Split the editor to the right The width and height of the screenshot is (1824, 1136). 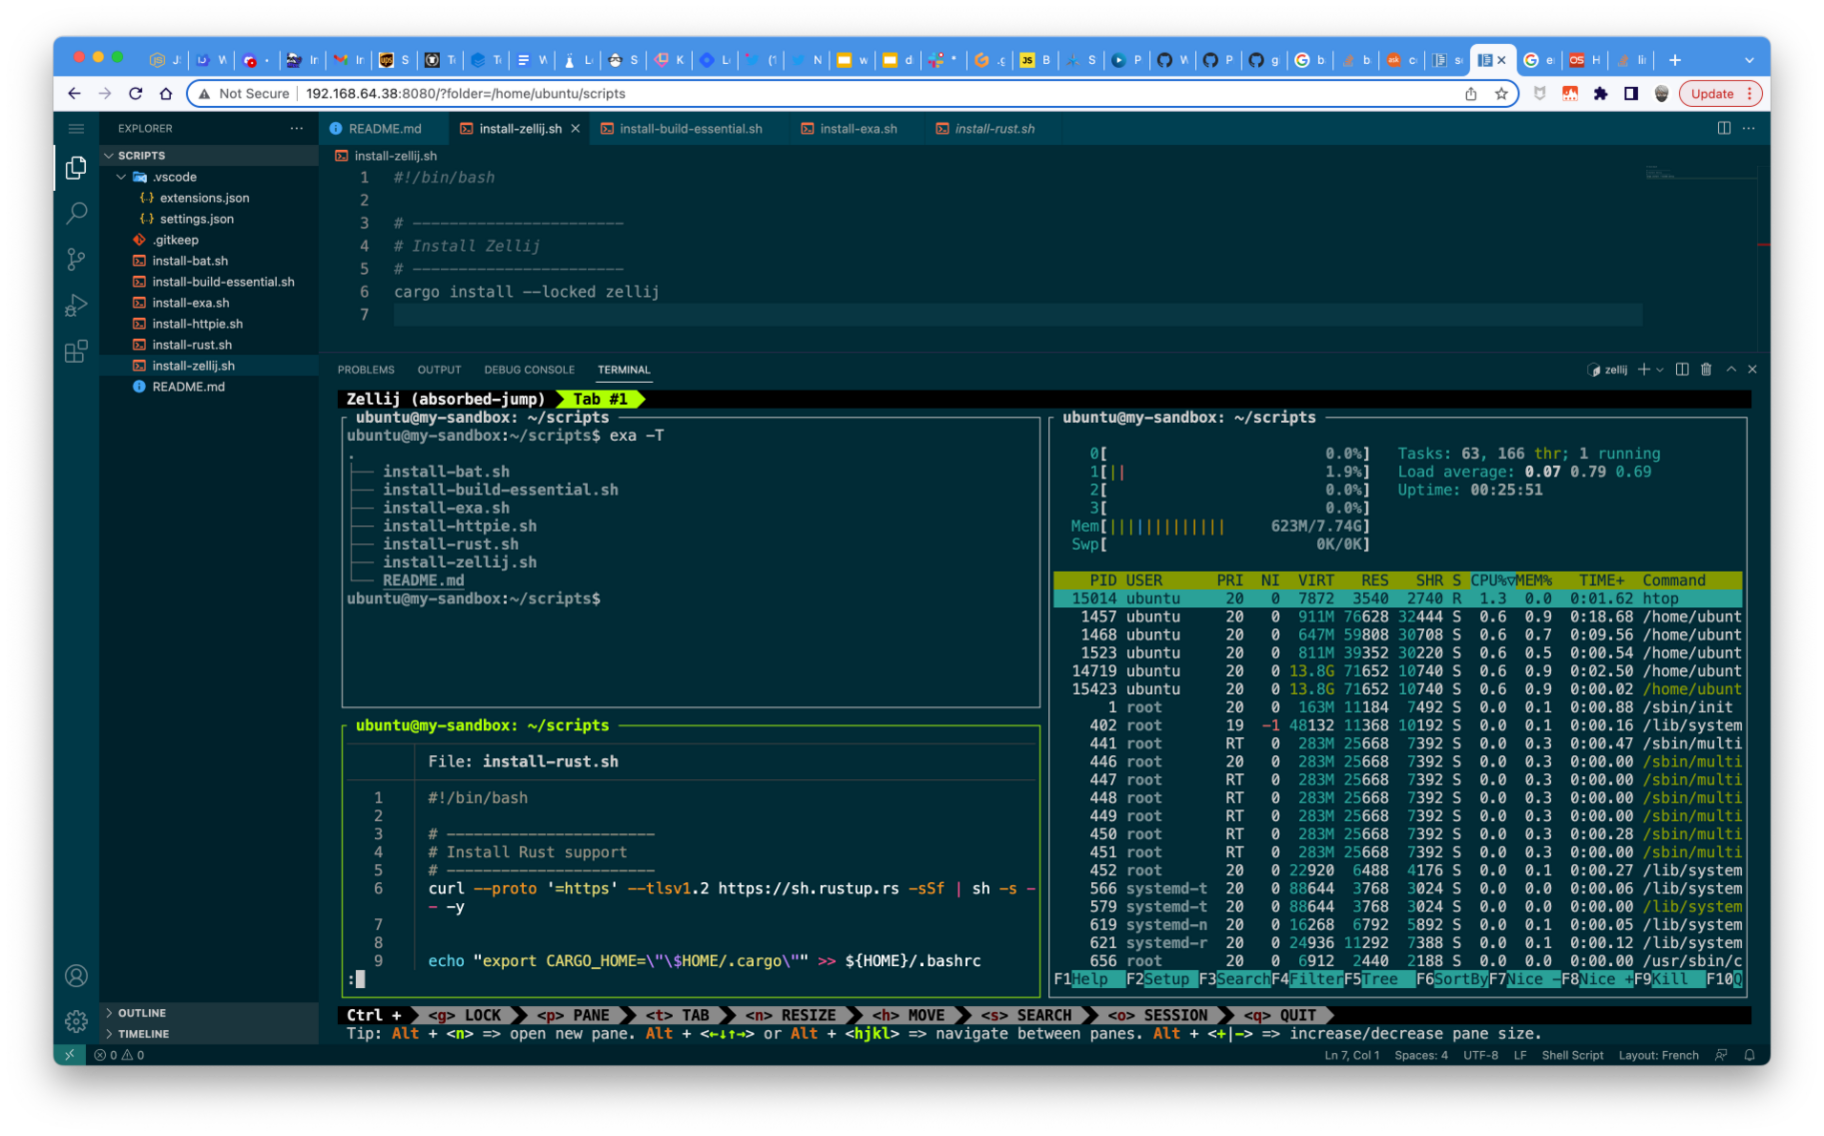(x=1724, y=128)
